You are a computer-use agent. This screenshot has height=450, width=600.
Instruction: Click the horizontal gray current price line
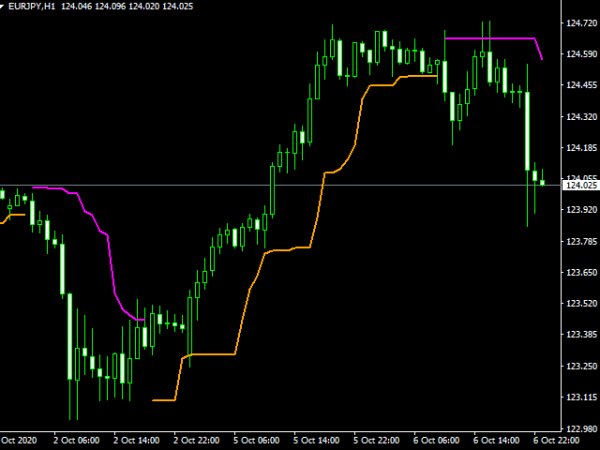click(300, 185)
